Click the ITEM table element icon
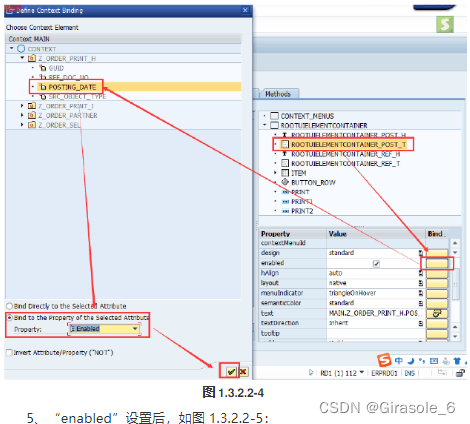 (285, 173)
